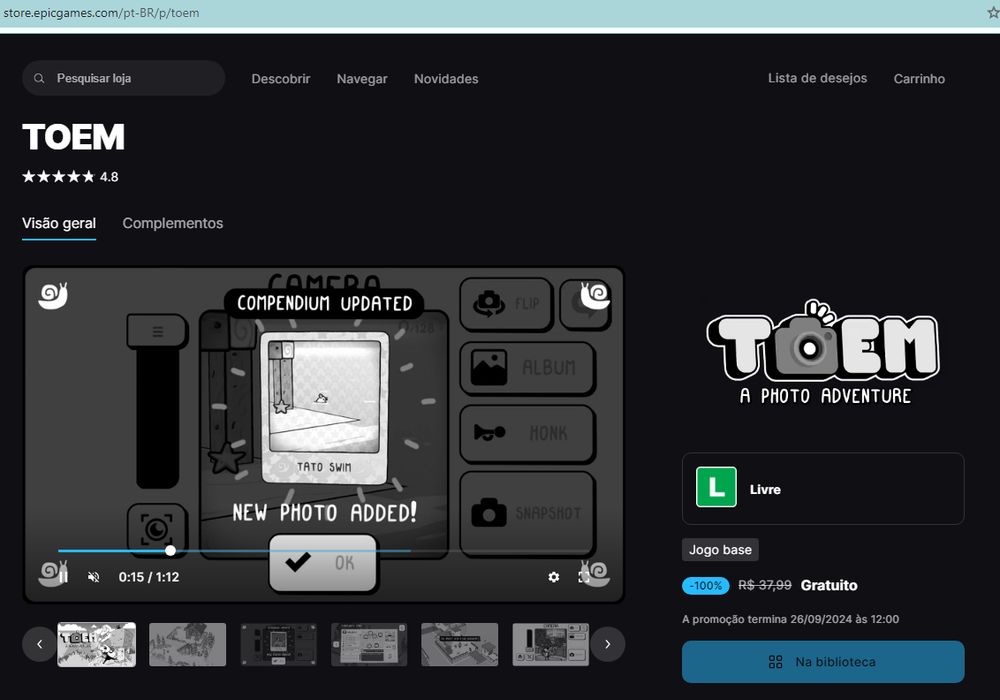The height and width of the screenshot is (700, 1000).
Task: Click the TOEM A Photo Adventure logo
Action: [823, 352]
